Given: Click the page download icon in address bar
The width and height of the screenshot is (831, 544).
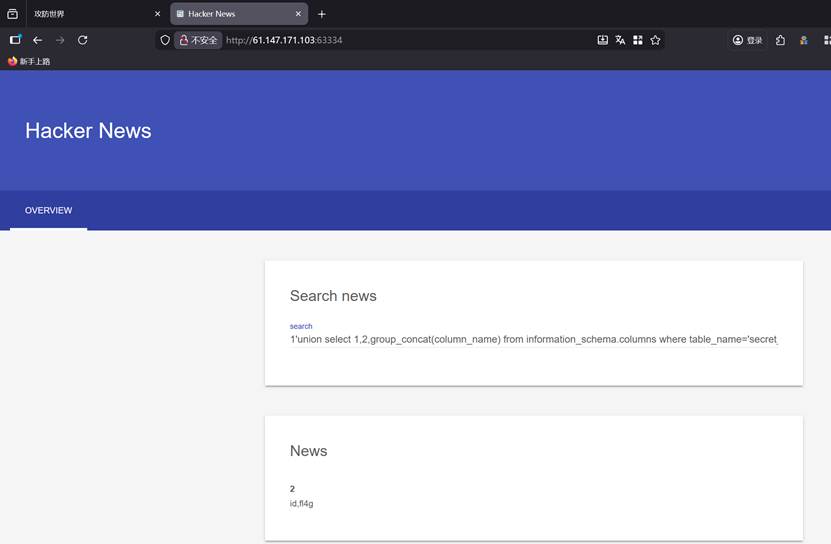Looking at the screenshot, I should pyautogui.click(x=603, y=40).
